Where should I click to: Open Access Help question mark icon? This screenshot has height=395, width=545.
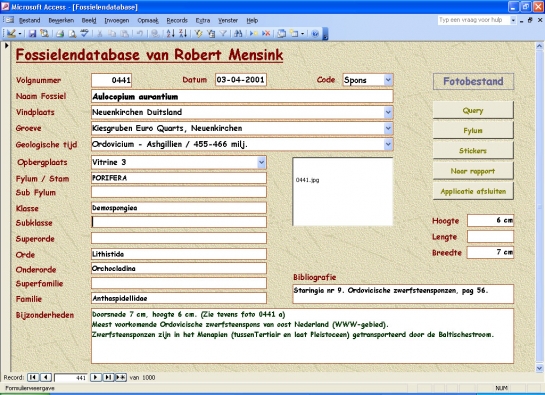click(315, 33)
